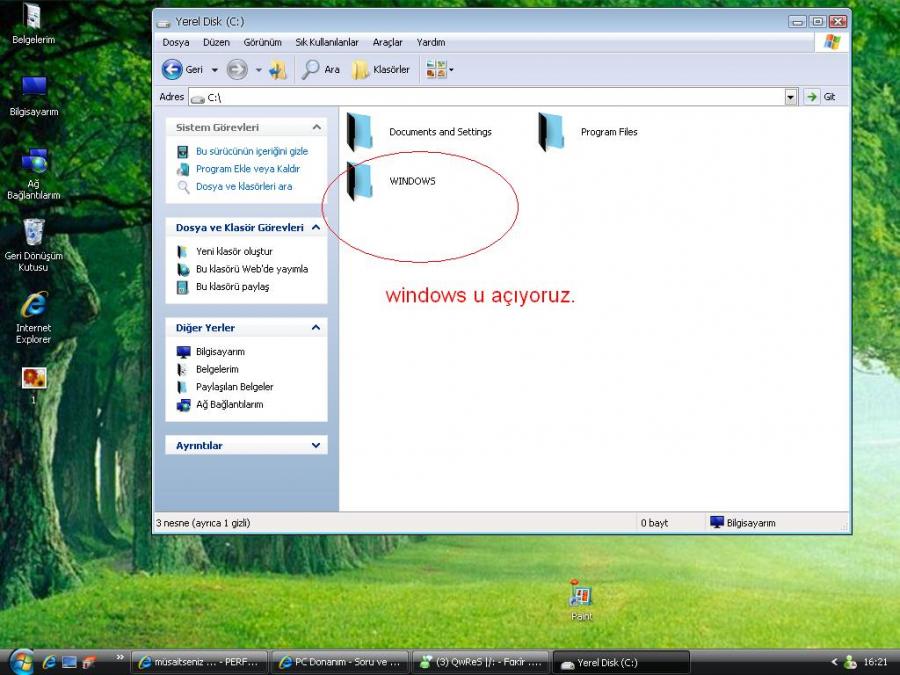Open the Program Files folder
This screenshot has height=675, width=900.
tap(552, 132)
